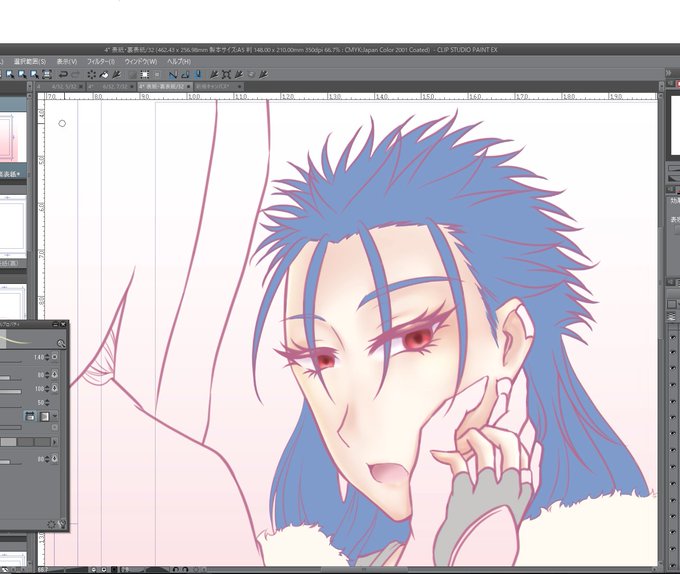Viewport: 680px width, 574px height.
Task: Click the last pen-shaped icon in the command bar
Action: click(263, 75)
